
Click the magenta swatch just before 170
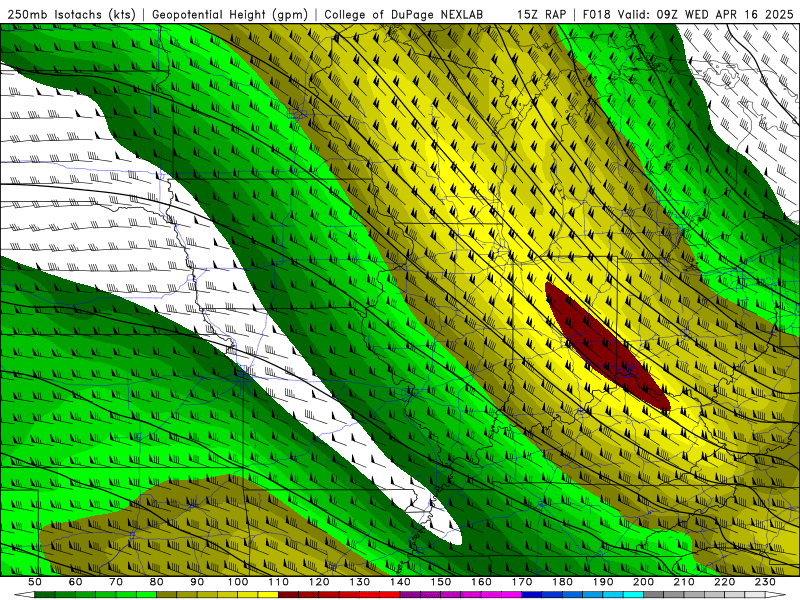(x=512, y=595)
